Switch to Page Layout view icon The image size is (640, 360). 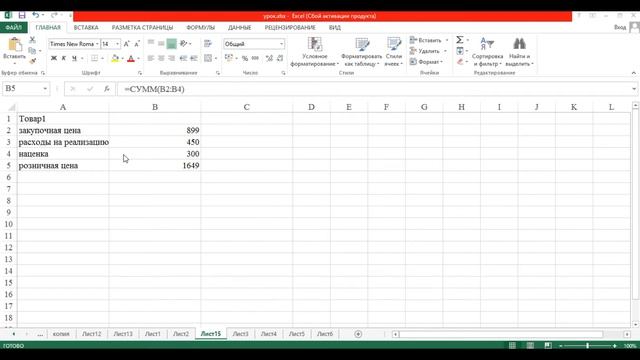click(x=530, y=346)
